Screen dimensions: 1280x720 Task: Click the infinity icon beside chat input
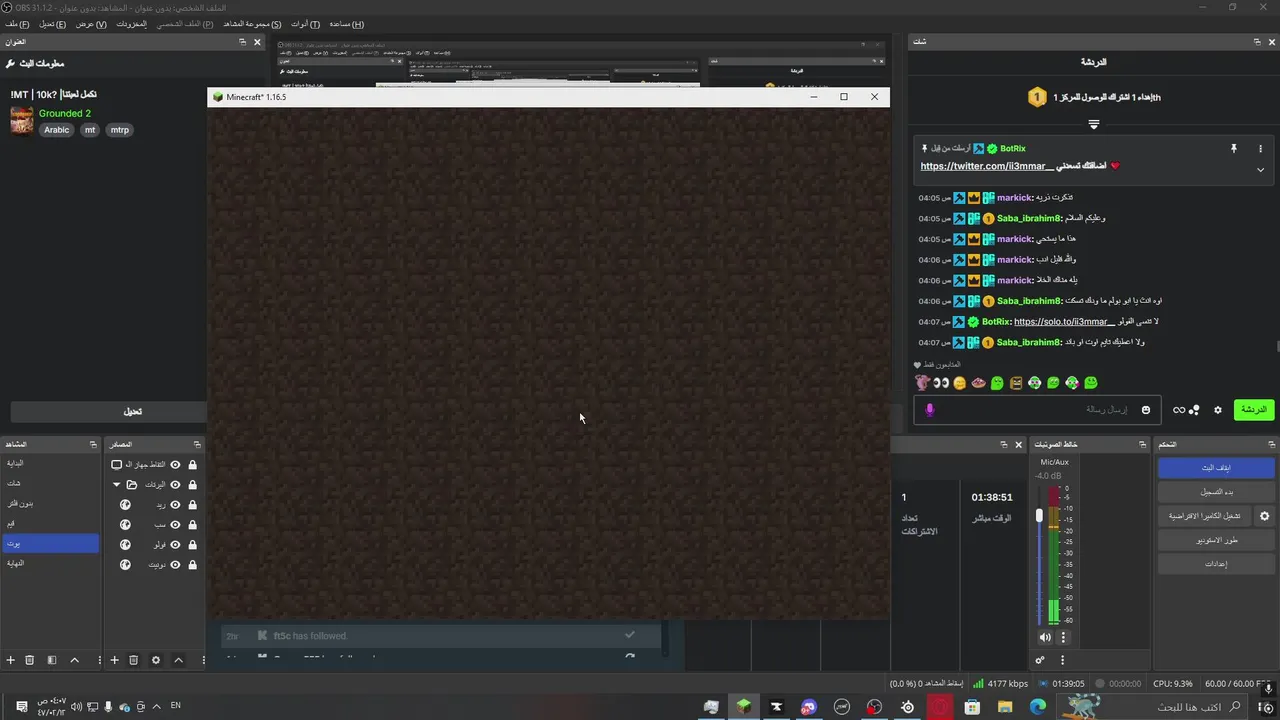click(1179, 410)
